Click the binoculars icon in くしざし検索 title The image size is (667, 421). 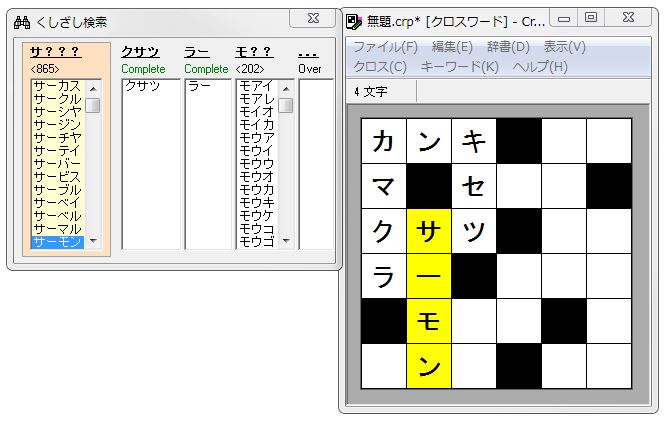click(x=22, y=22)
